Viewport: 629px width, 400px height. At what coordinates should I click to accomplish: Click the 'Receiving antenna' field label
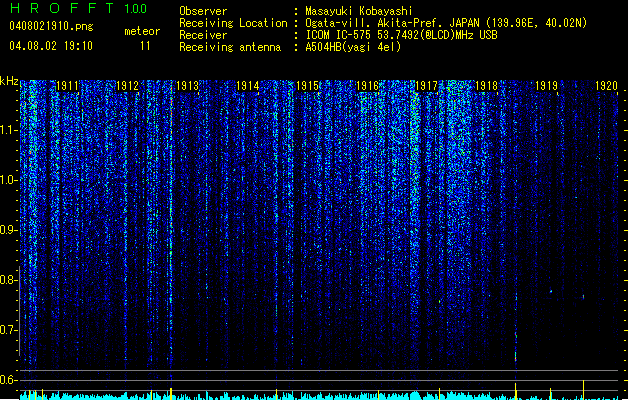[x=230, y=47]
